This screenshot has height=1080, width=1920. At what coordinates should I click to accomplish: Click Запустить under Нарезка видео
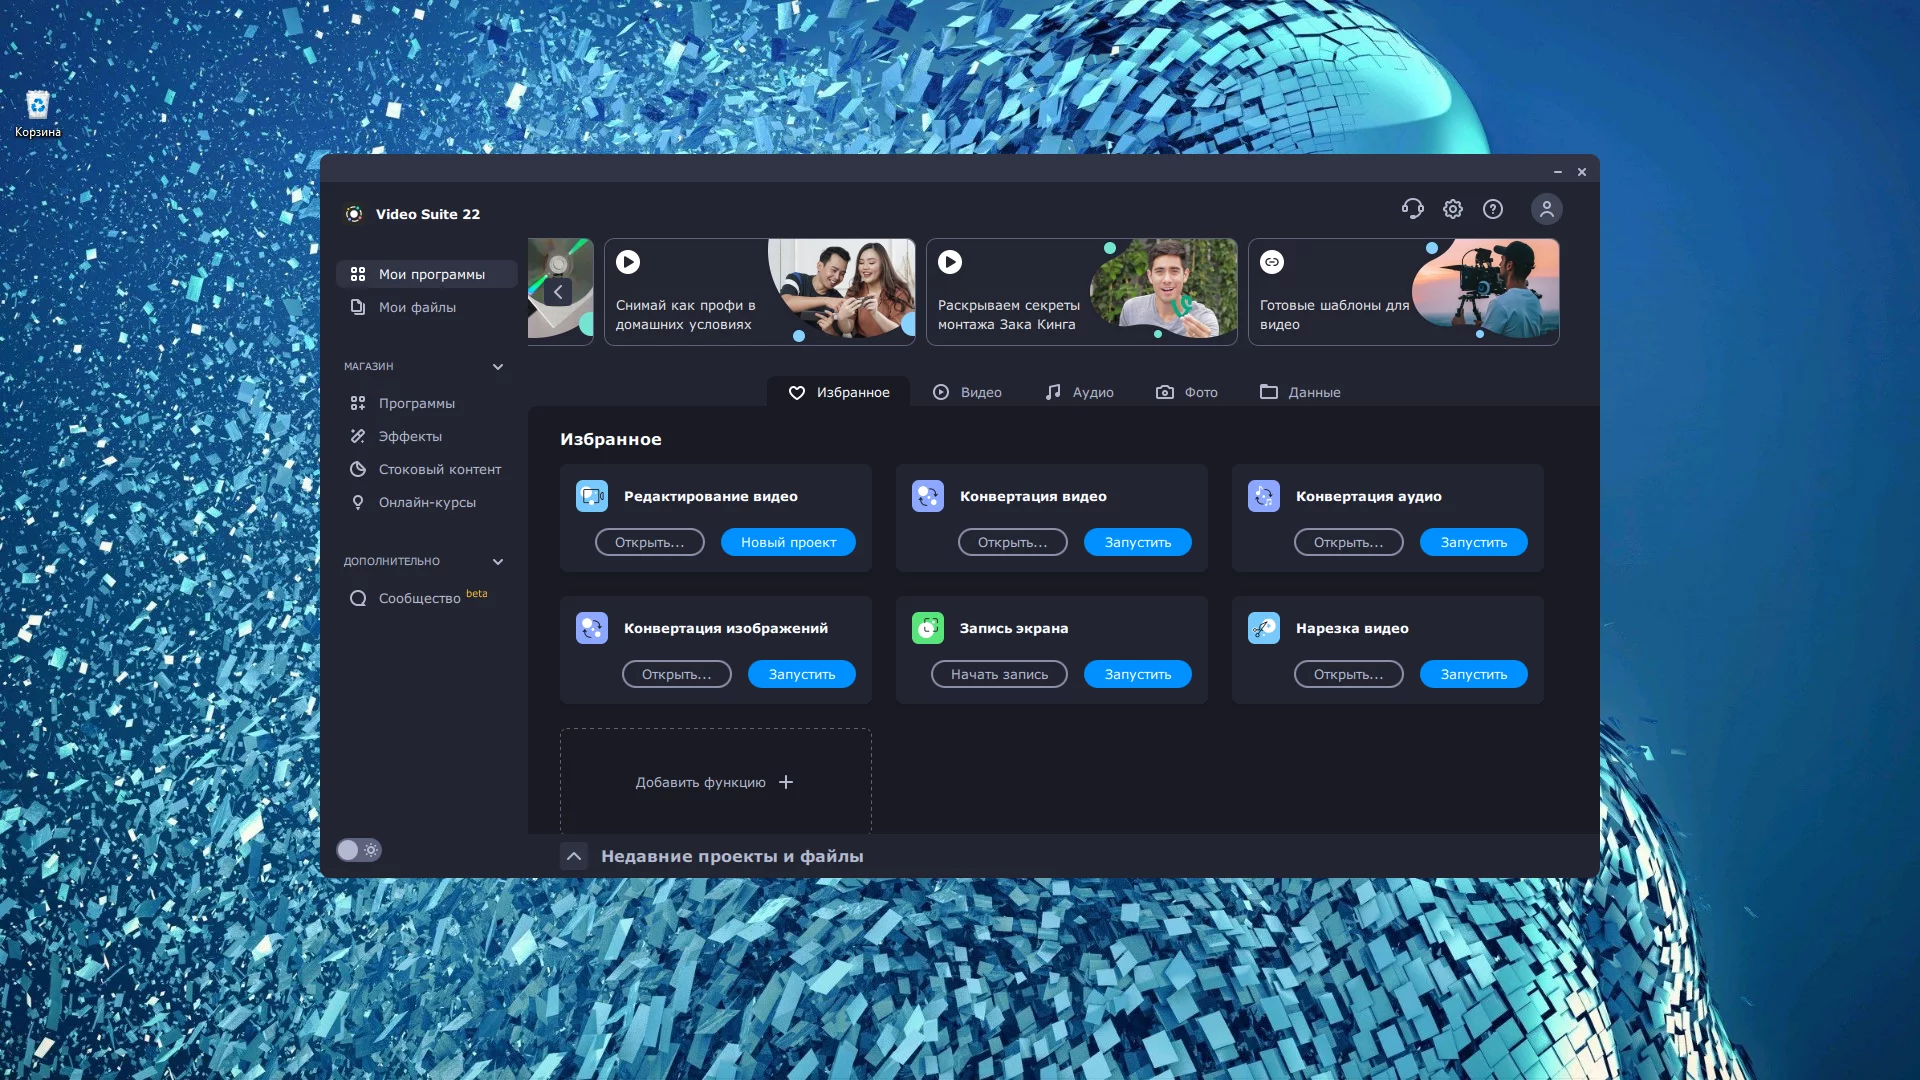[1474, 674]
